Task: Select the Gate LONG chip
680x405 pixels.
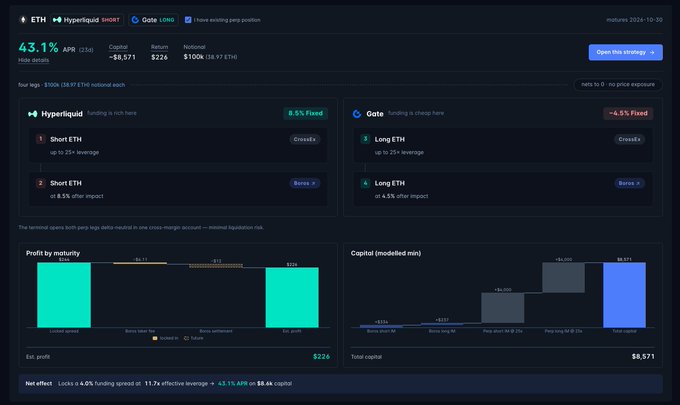Action: coord(153,20)
